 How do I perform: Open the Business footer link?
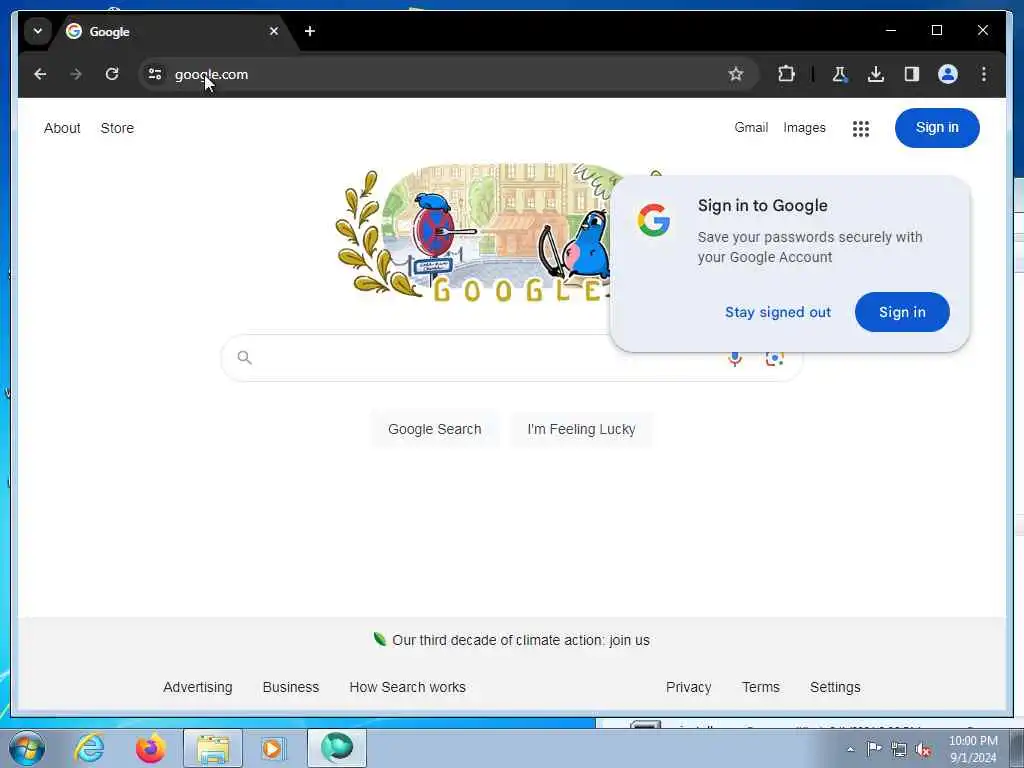[291, 687]
